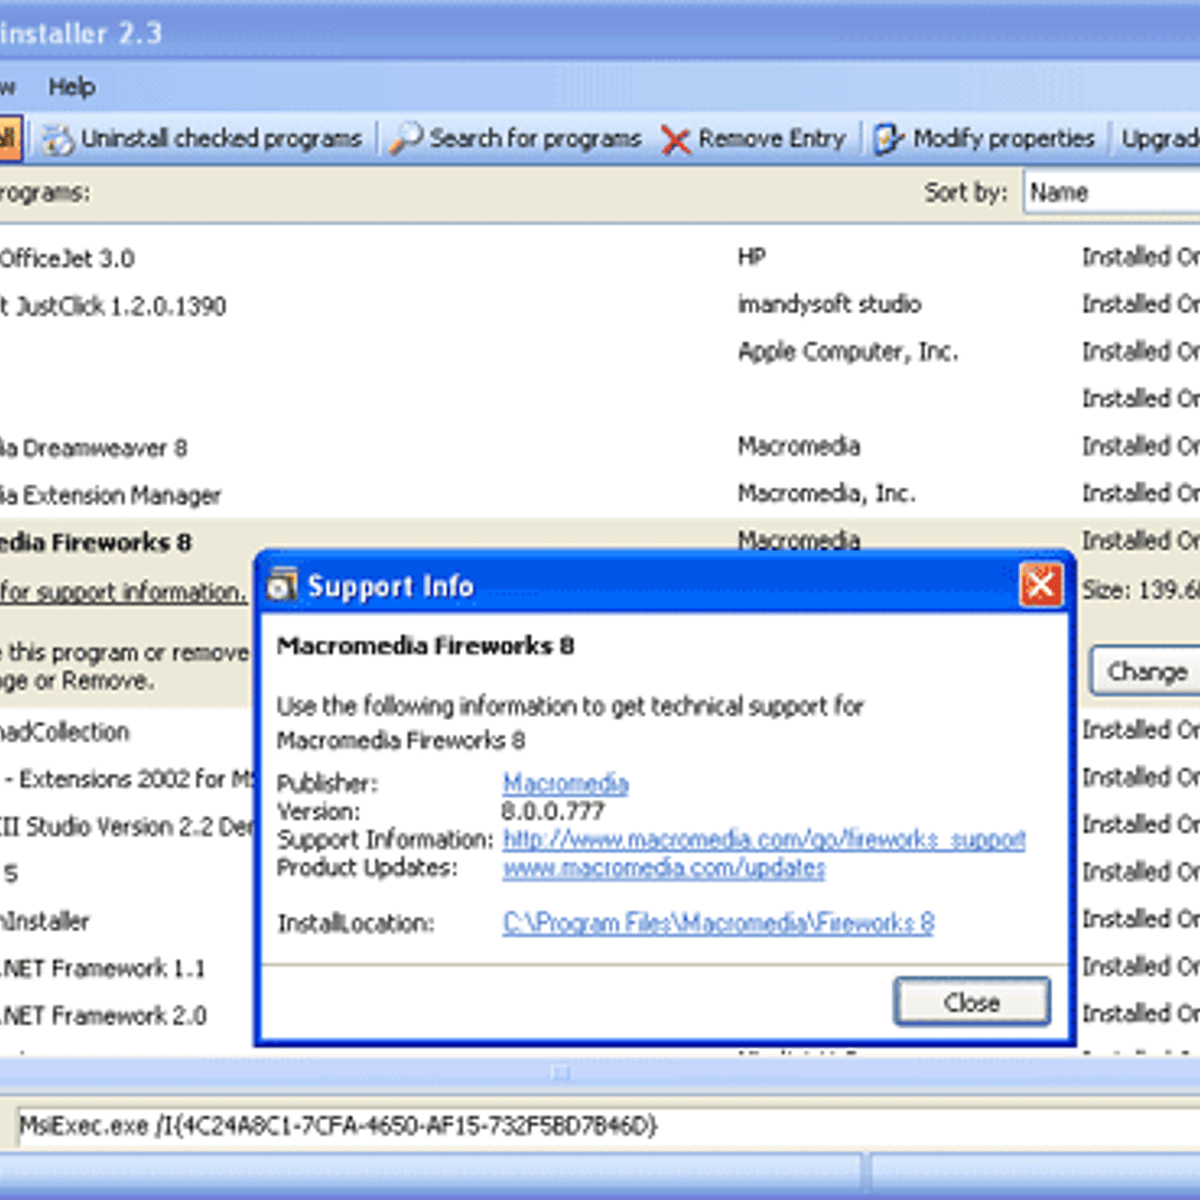Select the .NET Framework 2.0 entry
Viewport: 1200px width, 1200px height.
[105, 1016]
